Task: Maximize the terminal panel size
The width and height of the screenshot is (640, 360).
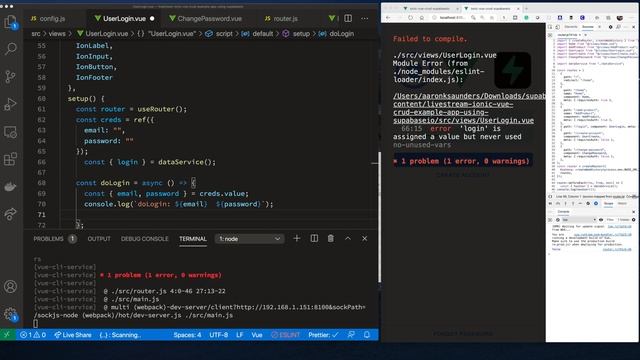Action: point(348,238)
